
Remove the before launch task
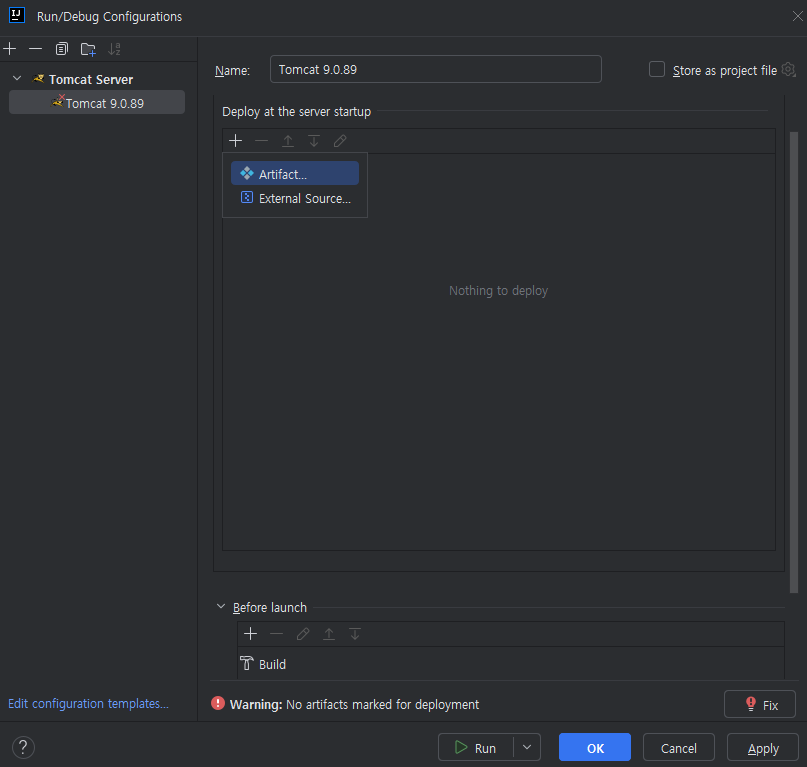(x=276, y=634)
